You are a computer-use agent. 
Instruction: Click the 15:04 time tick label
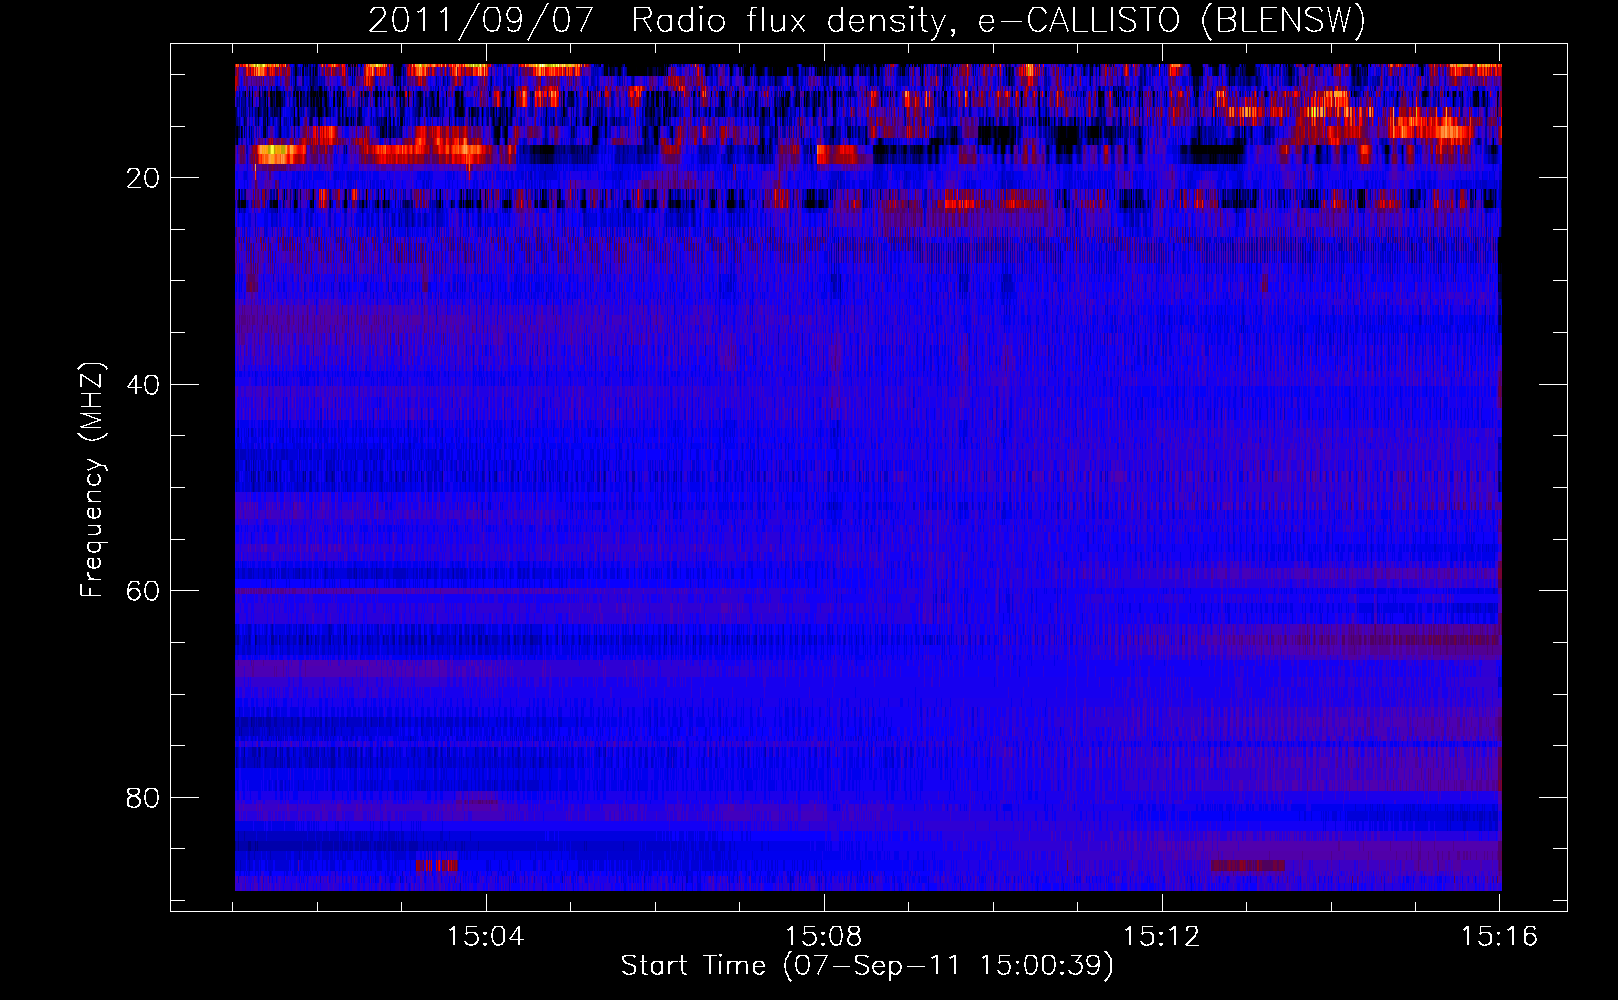pyautogui.click(x=485, y=937)
